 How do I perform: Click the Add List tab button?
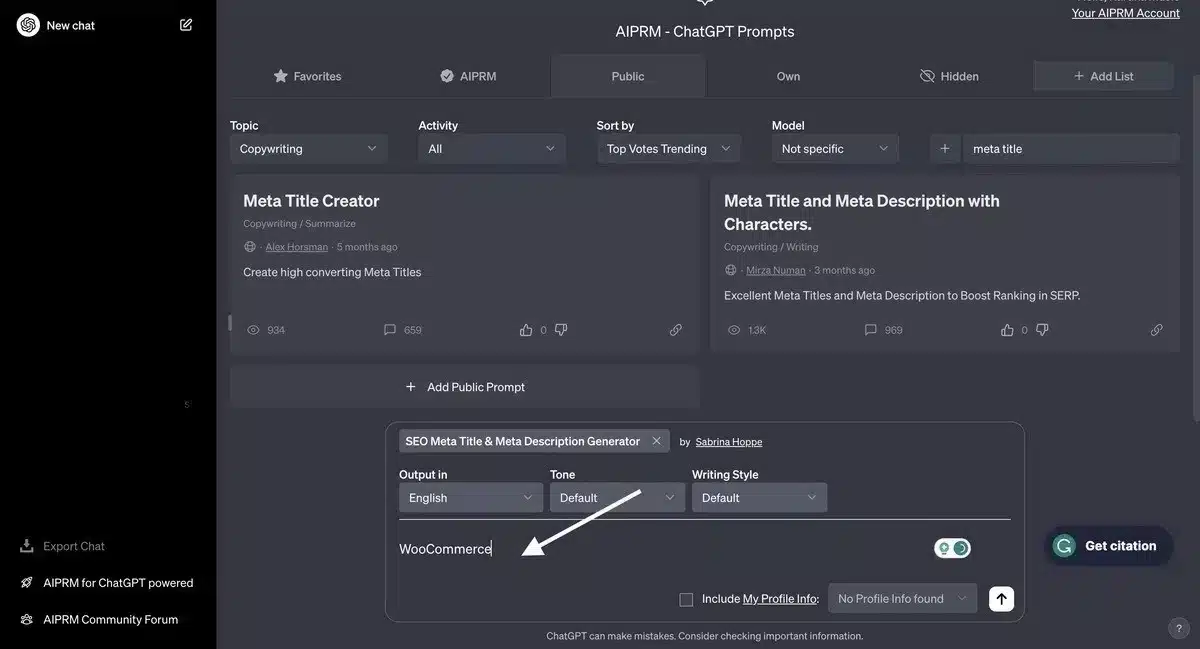(1104, 76)
